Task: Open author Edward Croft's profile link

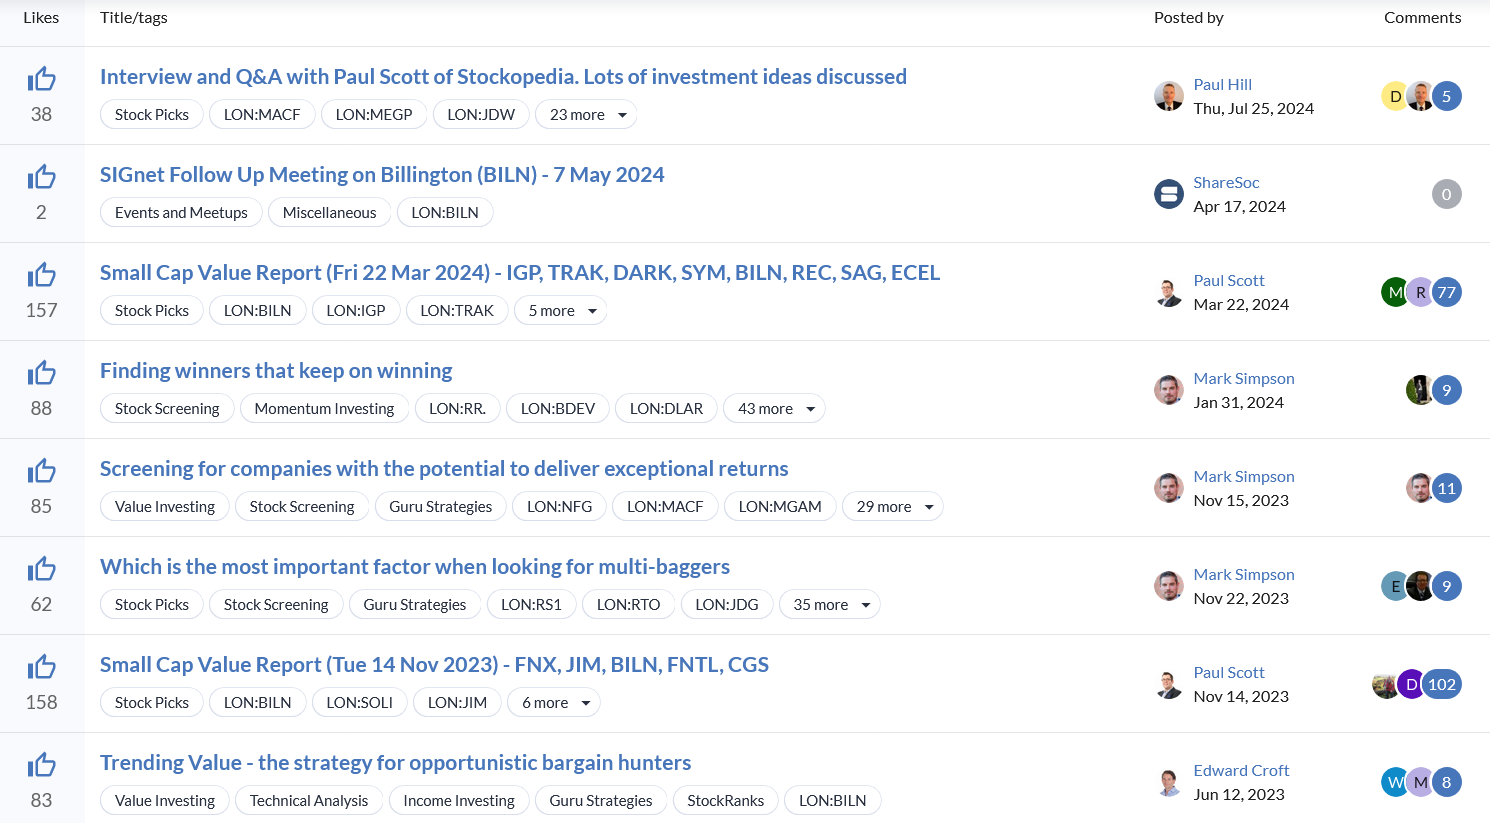Action: pos(1241,770)
